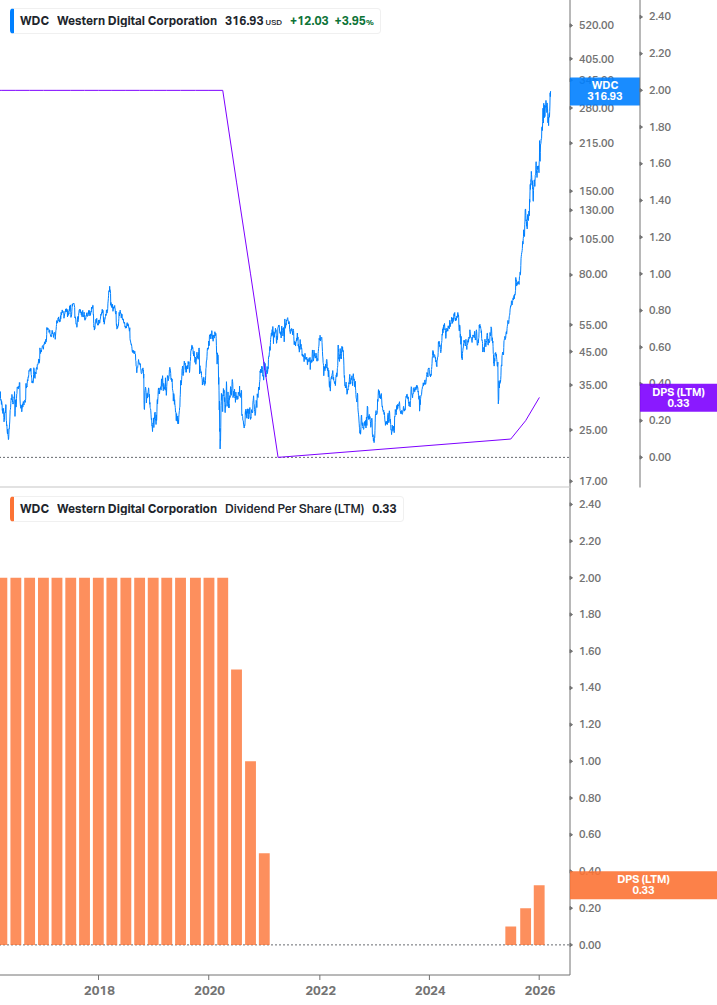Click the dividend bar reaching 1.50
The image size is (717, 1005).
[x=236, y=808]
